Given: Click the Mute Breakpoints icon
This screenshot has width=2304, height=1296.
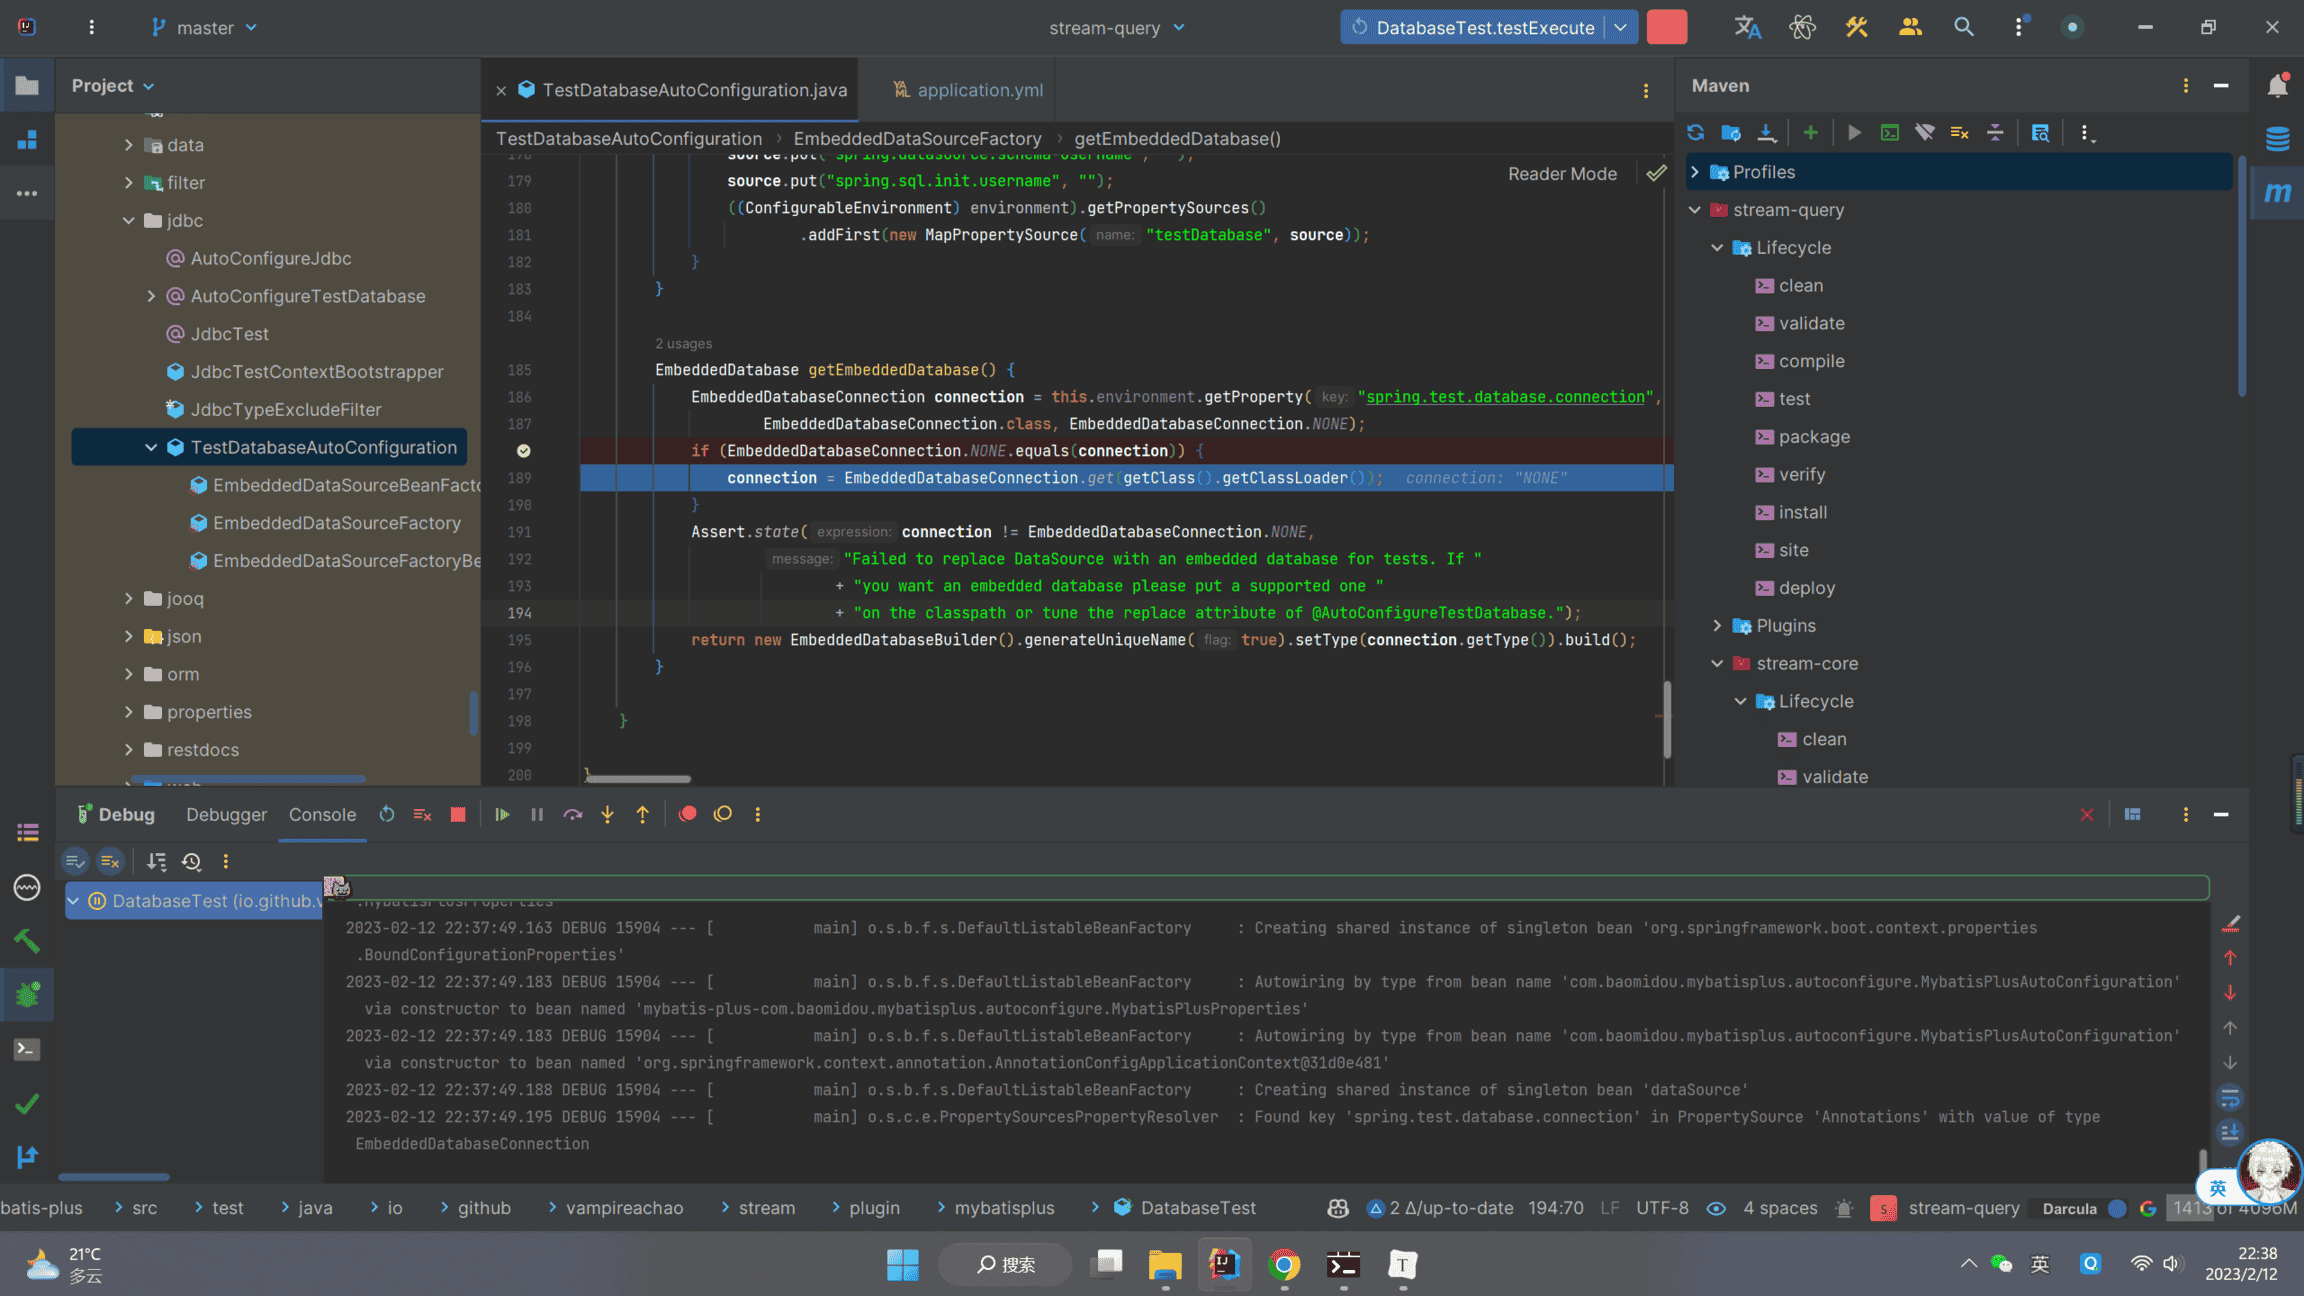Looking at the screenshot, I should pyautogui.click(x=723, y=814).
